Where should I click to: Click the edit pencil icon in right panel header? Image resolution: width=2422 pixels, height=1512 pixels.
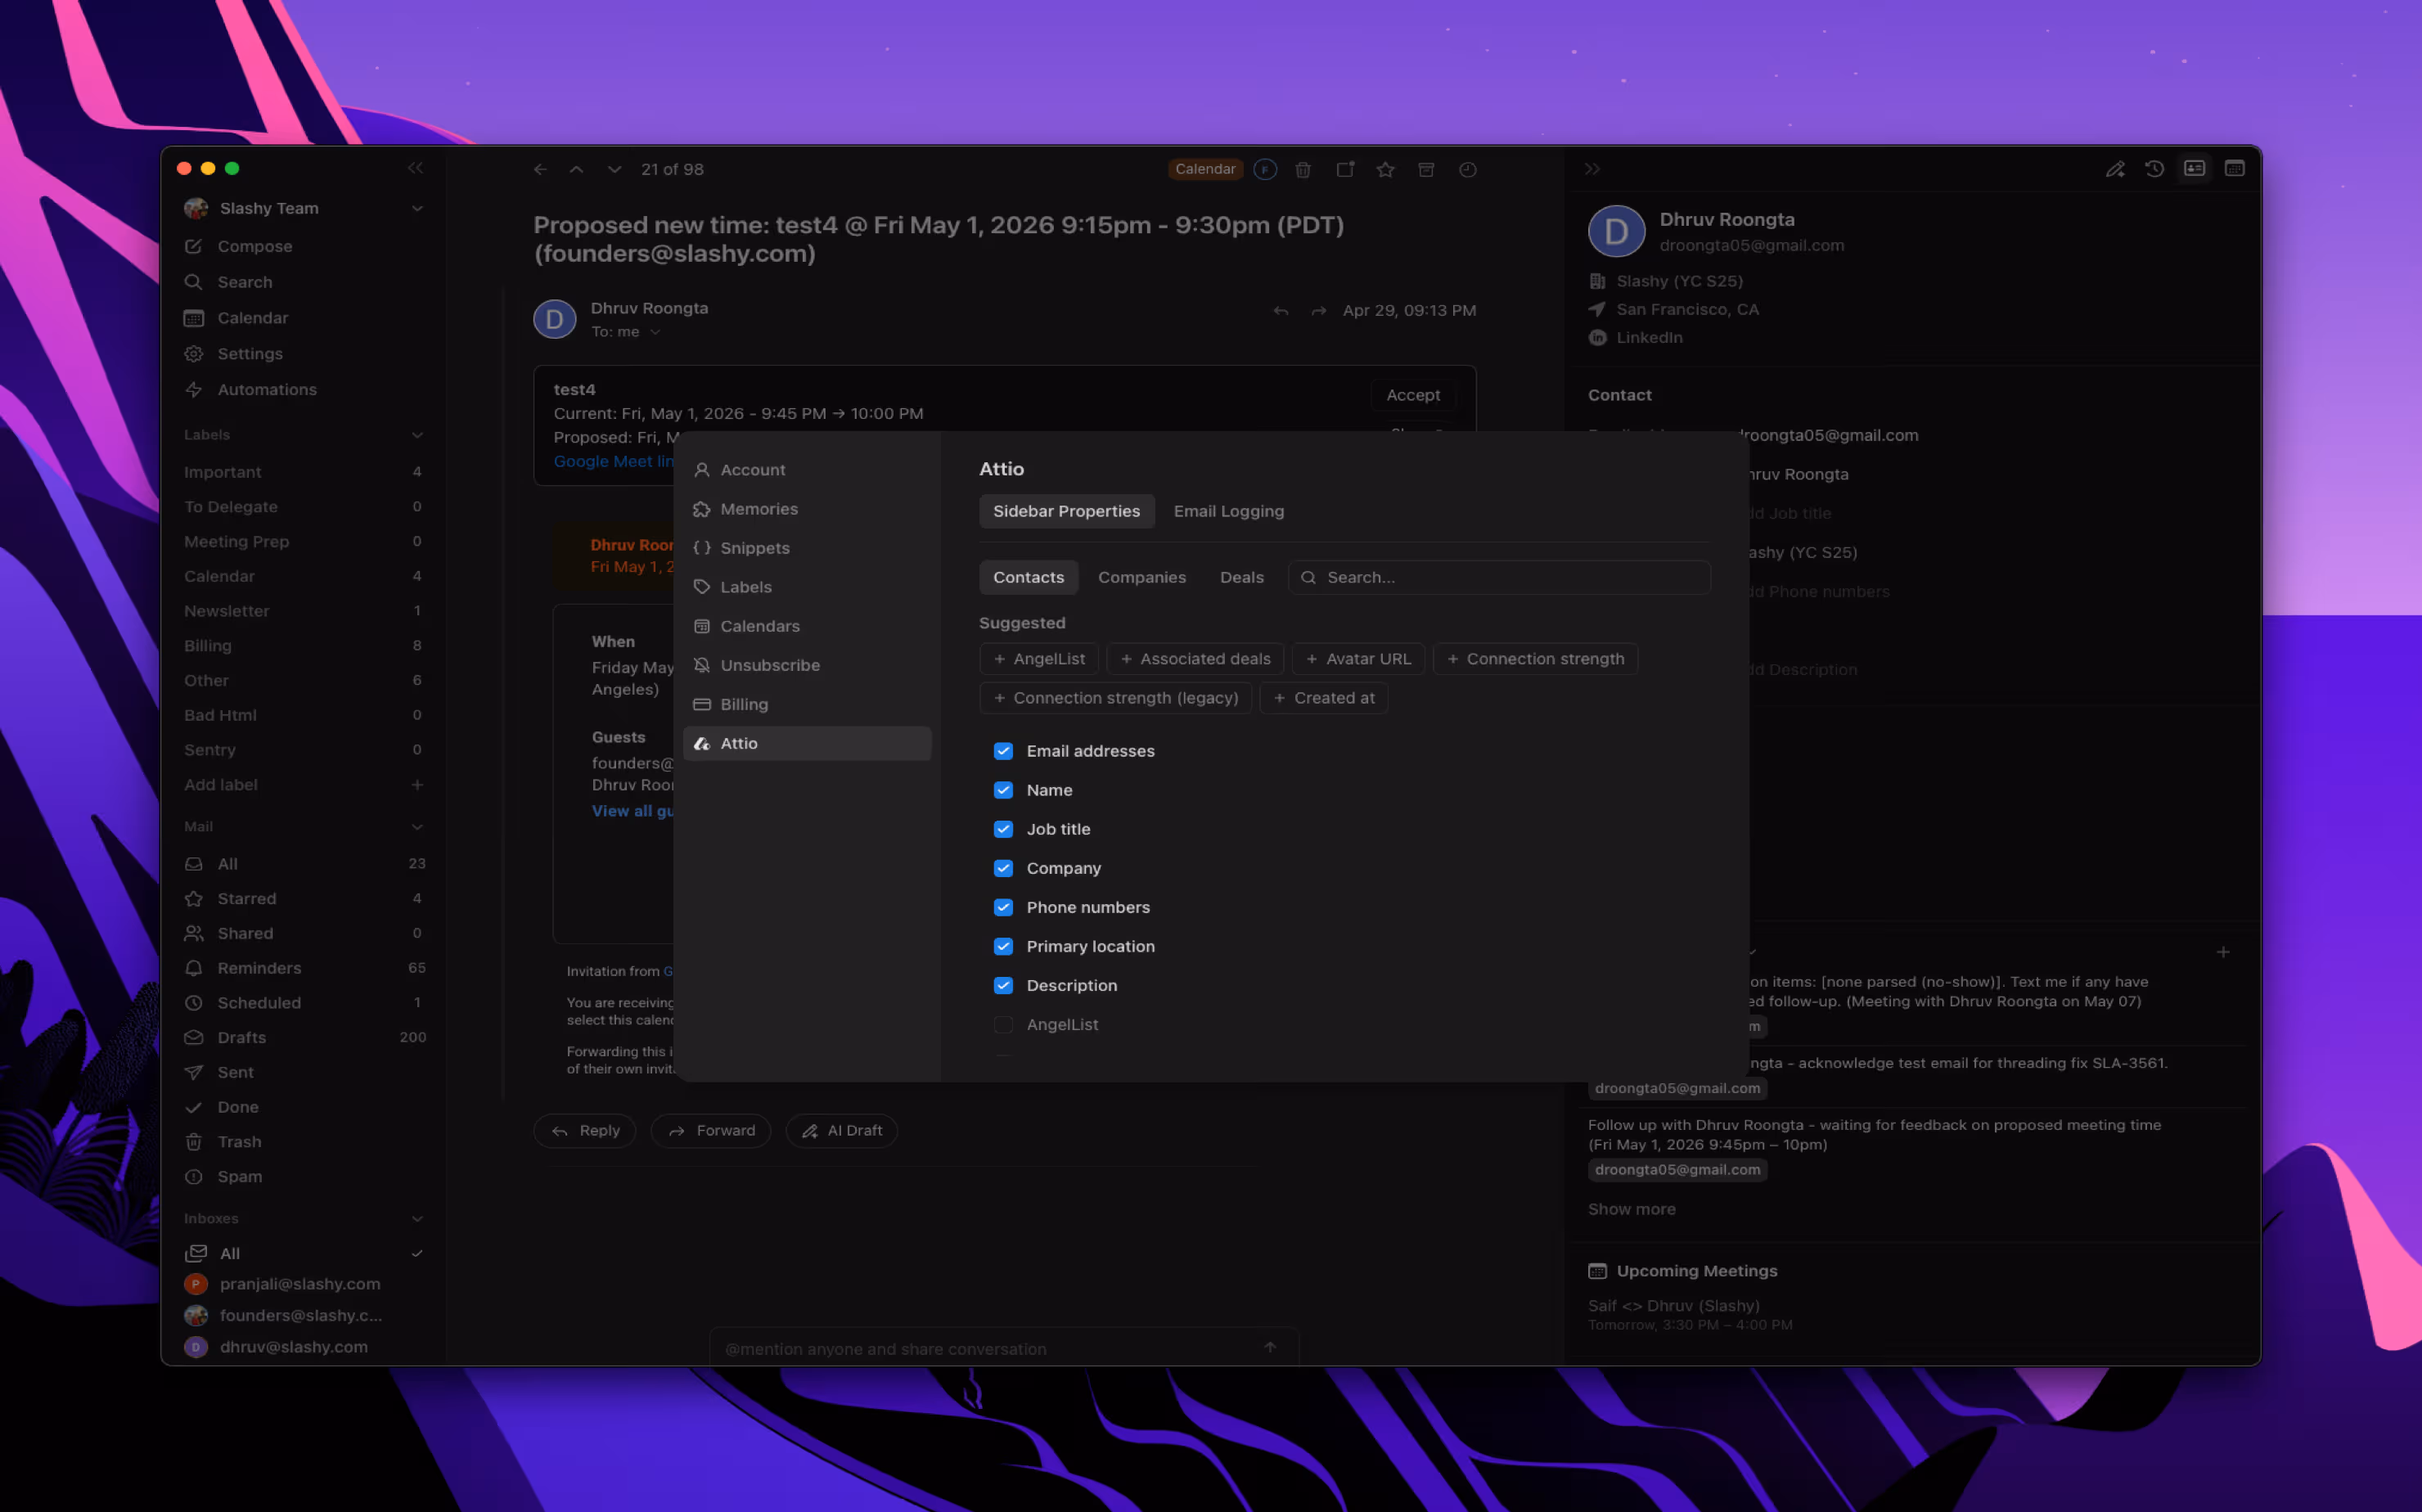[x=2114, y=169]
